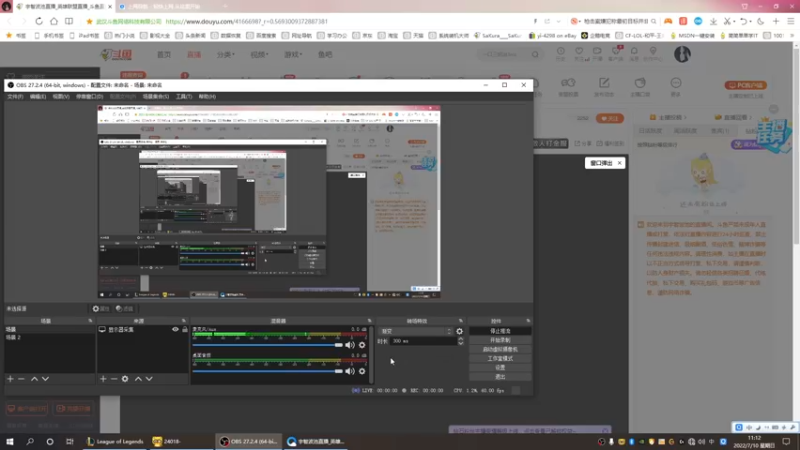The width and height of the screenshot is (800, 450).
Task: Open Douyu user avatar
Action: click(x=682, y=54)
